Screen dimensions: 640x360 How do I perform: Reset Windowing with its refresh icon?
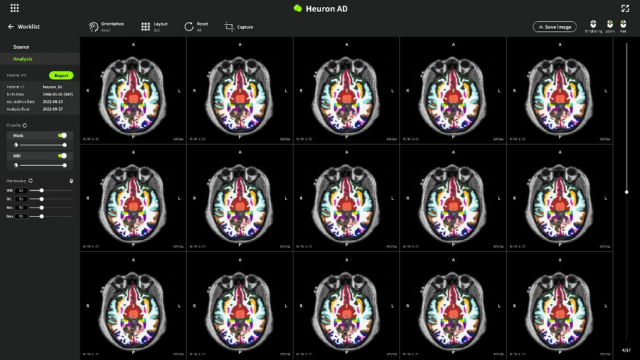click(31, 180)
